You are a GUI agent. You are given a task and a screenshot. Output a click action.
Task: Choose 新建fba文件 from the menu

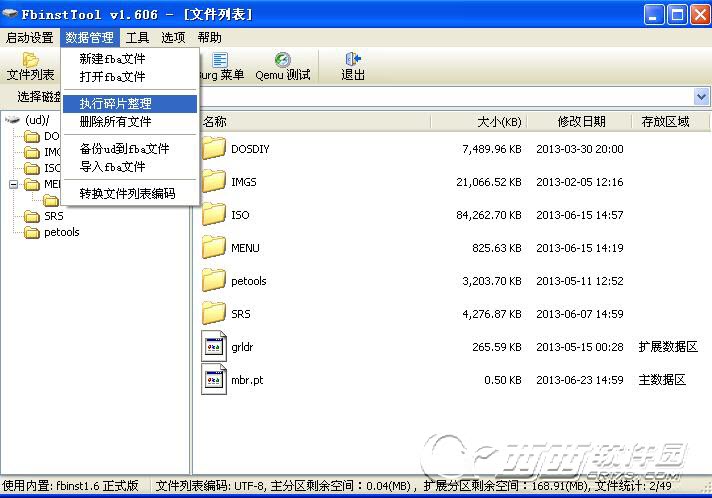click(x=130, y=59)
